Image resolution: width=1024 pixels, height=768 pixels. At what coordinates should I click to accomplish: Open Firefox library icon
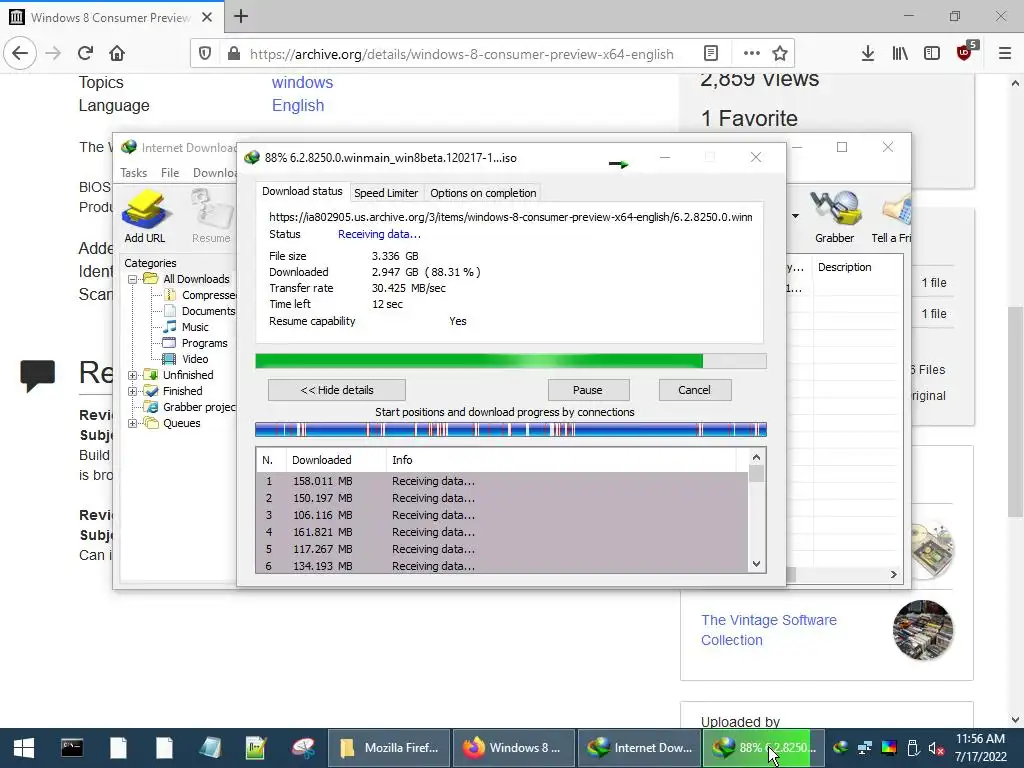tap(900, 54)
